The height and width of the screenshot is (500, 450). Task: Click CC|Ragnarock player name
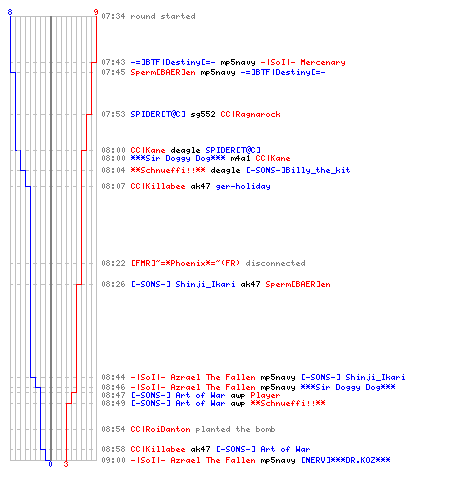250,114
